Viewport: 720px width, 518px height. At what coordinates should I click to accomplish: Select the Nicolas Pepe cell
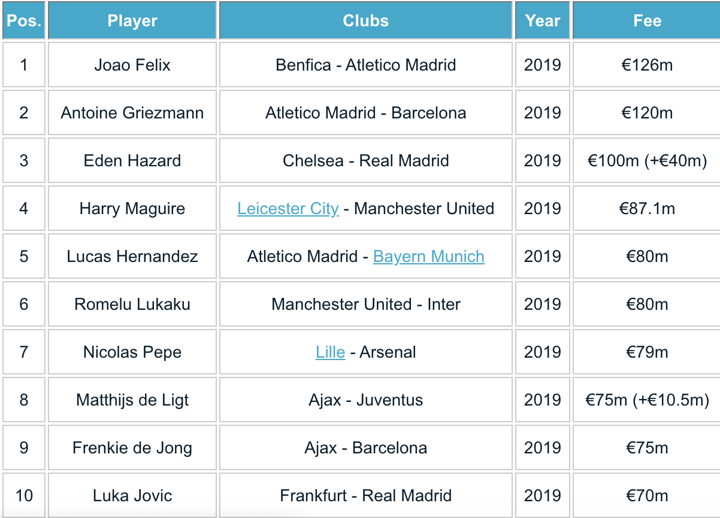click(132, 352)
